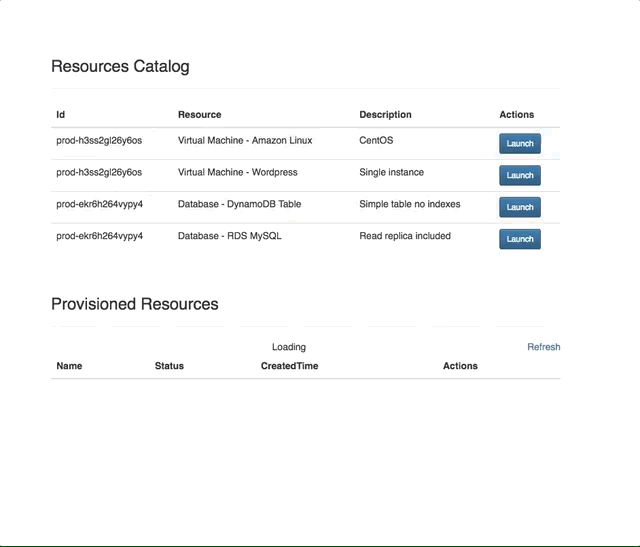
Task: Click the 'CentOS' description cell
Action: click(376, 140)
